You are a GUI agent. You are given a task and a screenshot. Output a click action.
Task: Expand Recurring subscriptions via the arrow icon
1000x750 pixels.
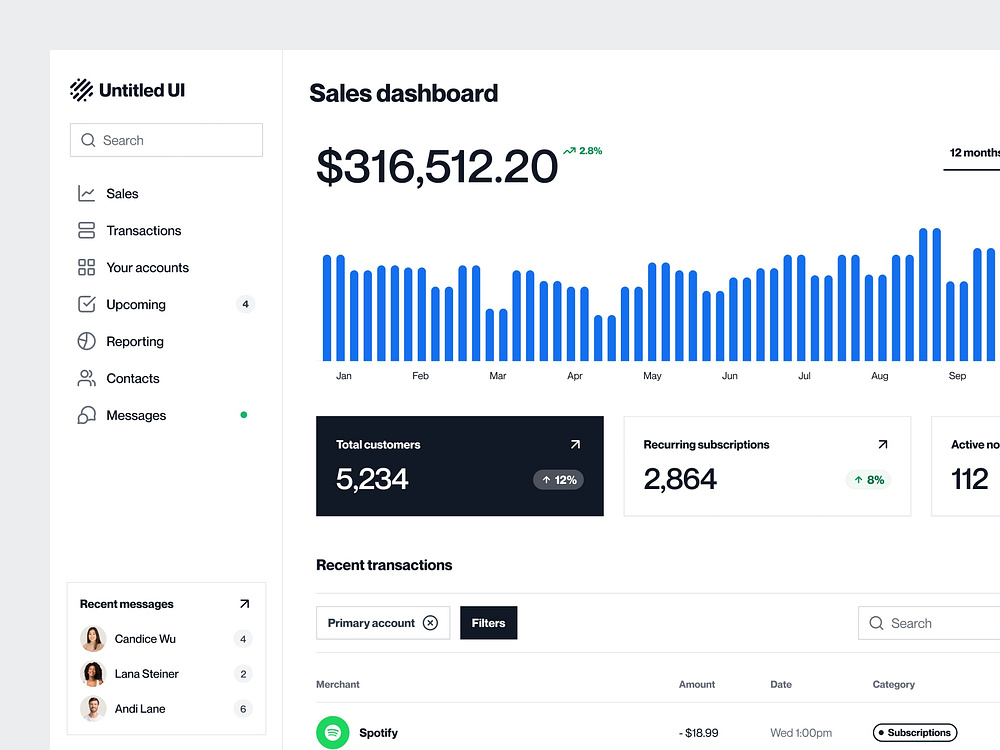tap(882, 443)
